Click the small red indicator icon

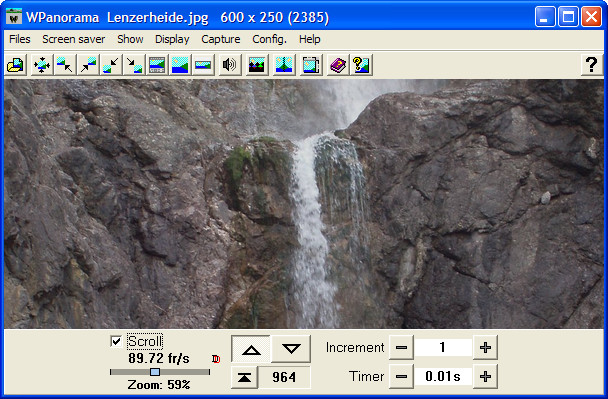pyautogui.click(x=216, y=359)
